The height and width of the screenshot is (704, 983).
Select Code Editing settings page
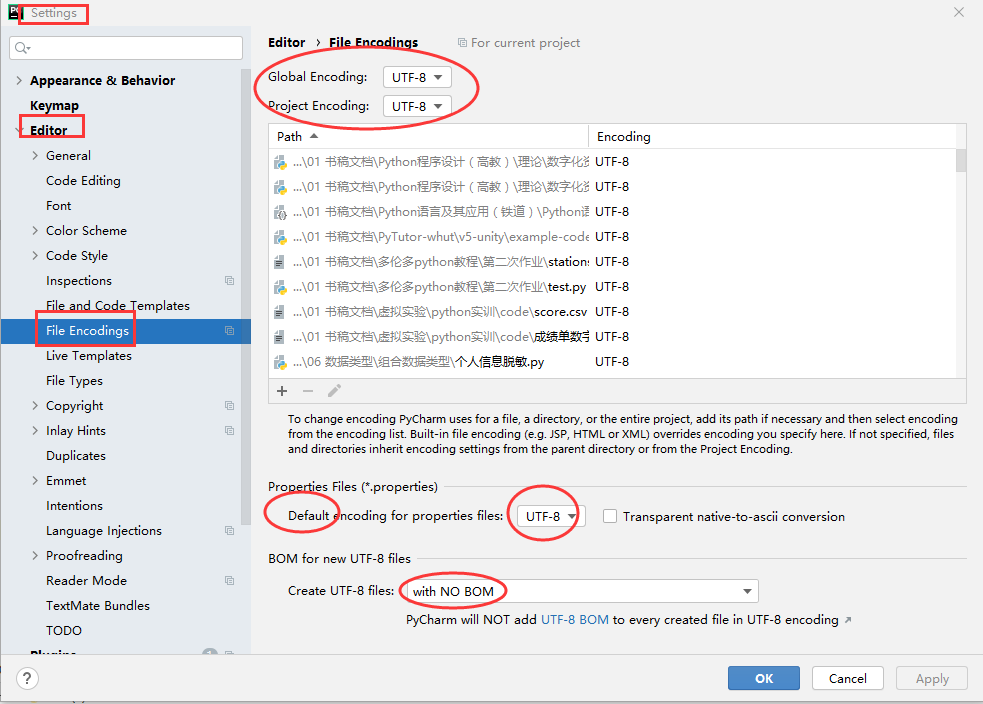point(83,181)
